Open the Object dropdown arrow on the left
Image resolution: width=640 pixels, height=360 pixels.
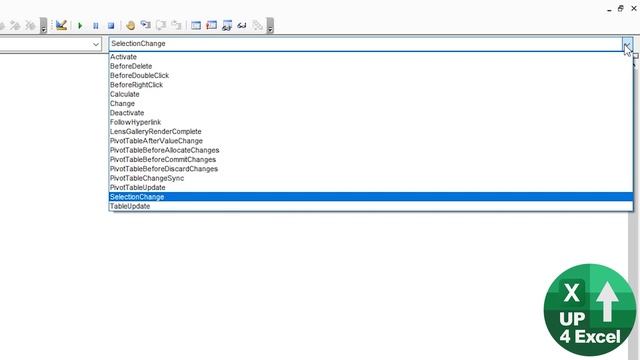pyautogui.click(x=96, y=44)
